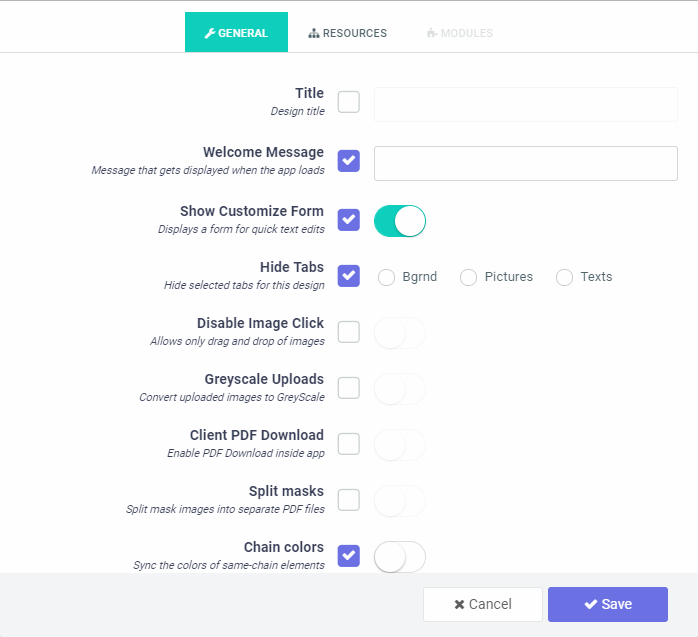Image resolution: width=698 pixels, height=637 pixels.
Task: Click the Client PDF Download label
Action: (257, 435)
